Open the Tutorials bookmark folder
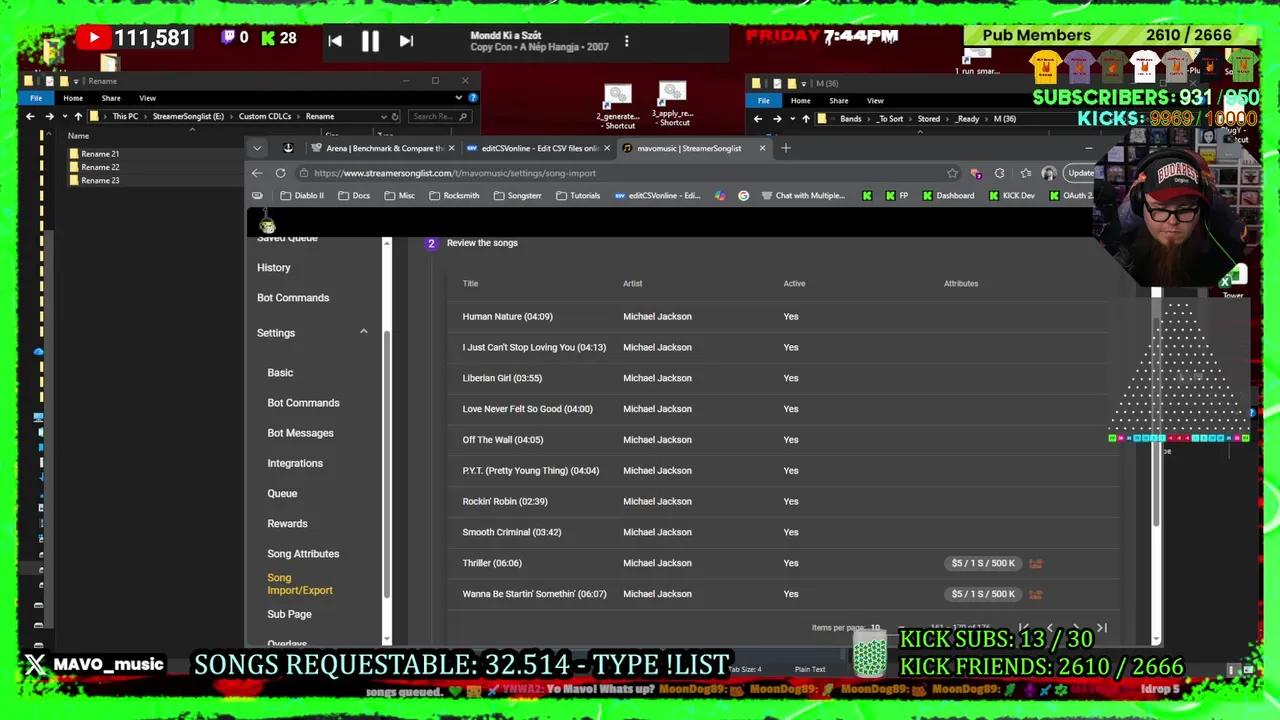The image size is (1280, 720). [578, 196]
